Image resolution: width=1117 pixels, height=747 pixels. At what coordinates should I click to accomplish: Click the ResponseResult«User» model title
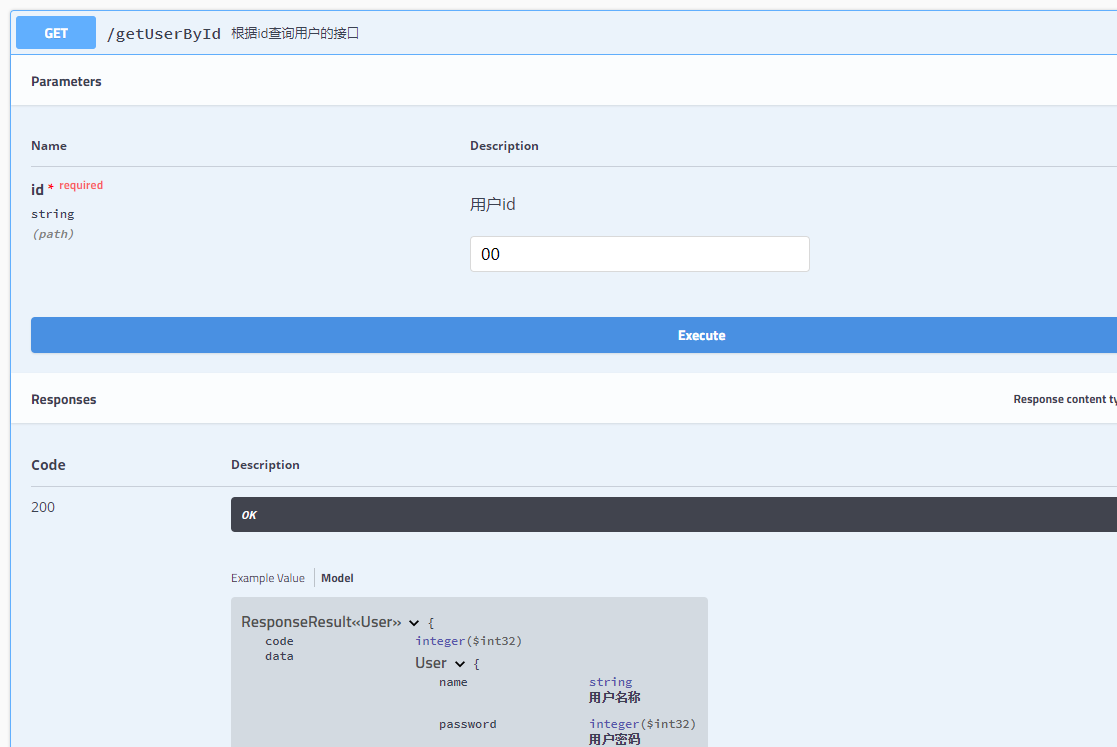321,622
